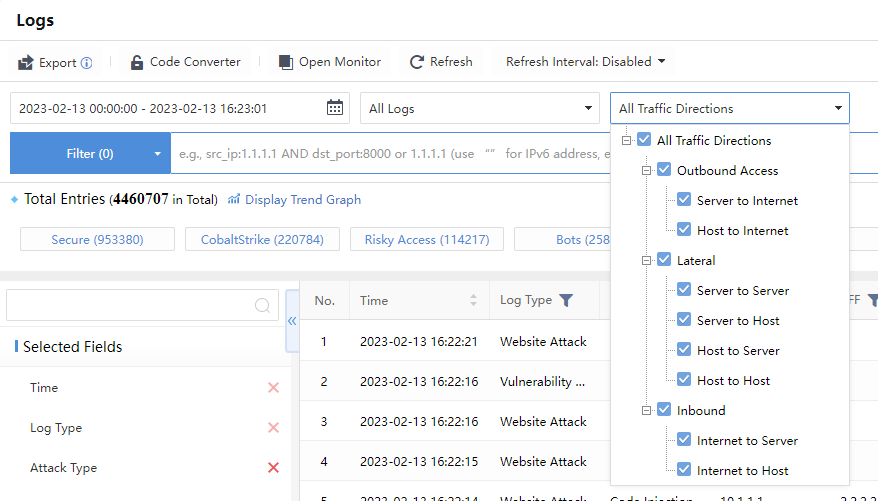Click the Refresh circular arrow icon
The width and height of the screenshot is (878, 501).
(417, 62)
